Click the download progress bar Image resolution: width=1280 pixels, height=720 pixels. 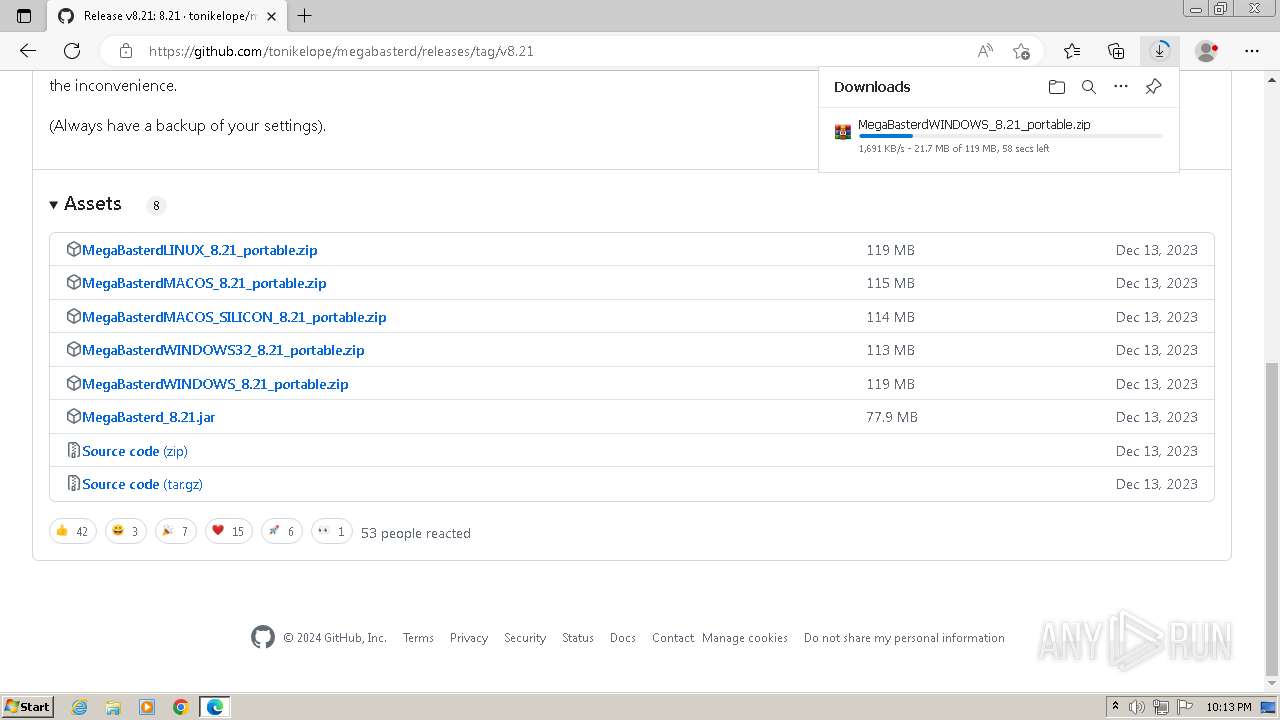[x=1010, y=136]
